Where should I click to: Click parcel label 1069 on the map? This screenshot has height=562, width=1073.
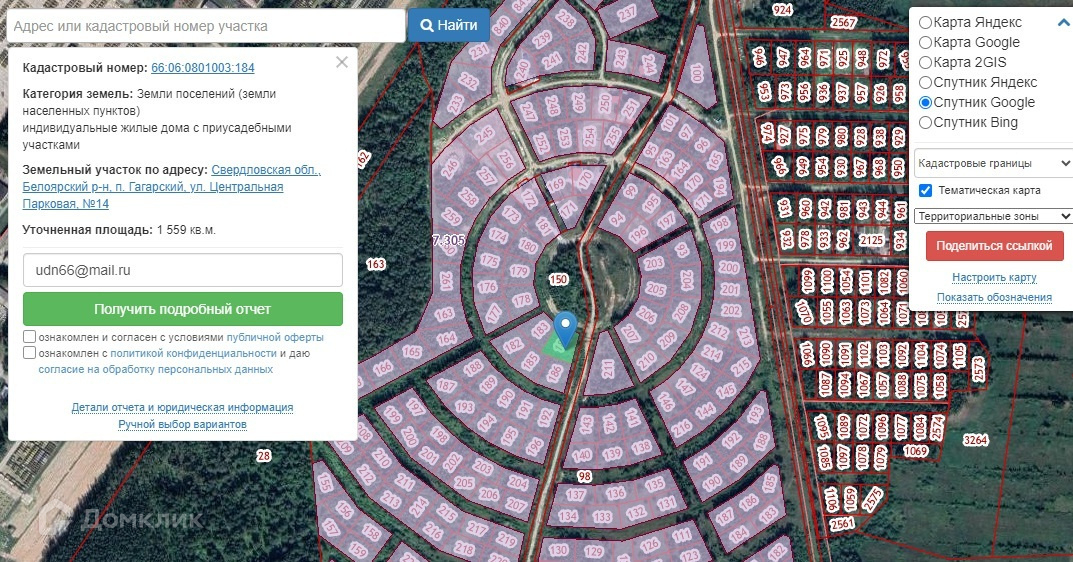[x=916, y=451]
